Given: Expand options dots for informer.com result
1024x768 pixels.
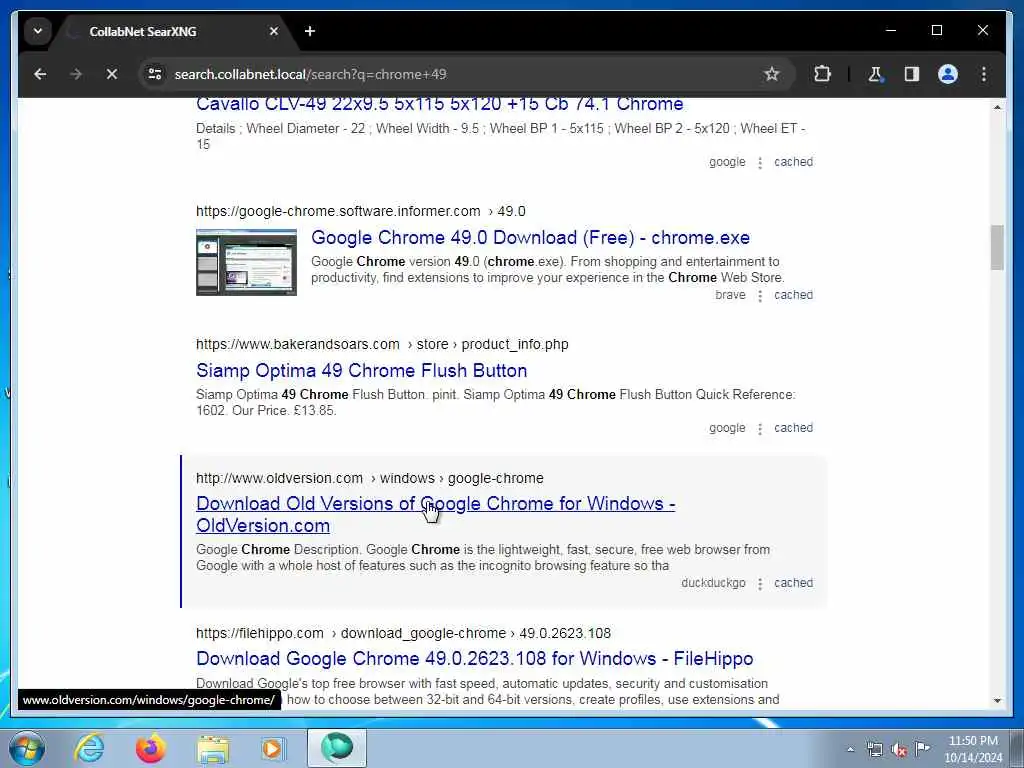Looking at the screenshot, I should (760, 296).
